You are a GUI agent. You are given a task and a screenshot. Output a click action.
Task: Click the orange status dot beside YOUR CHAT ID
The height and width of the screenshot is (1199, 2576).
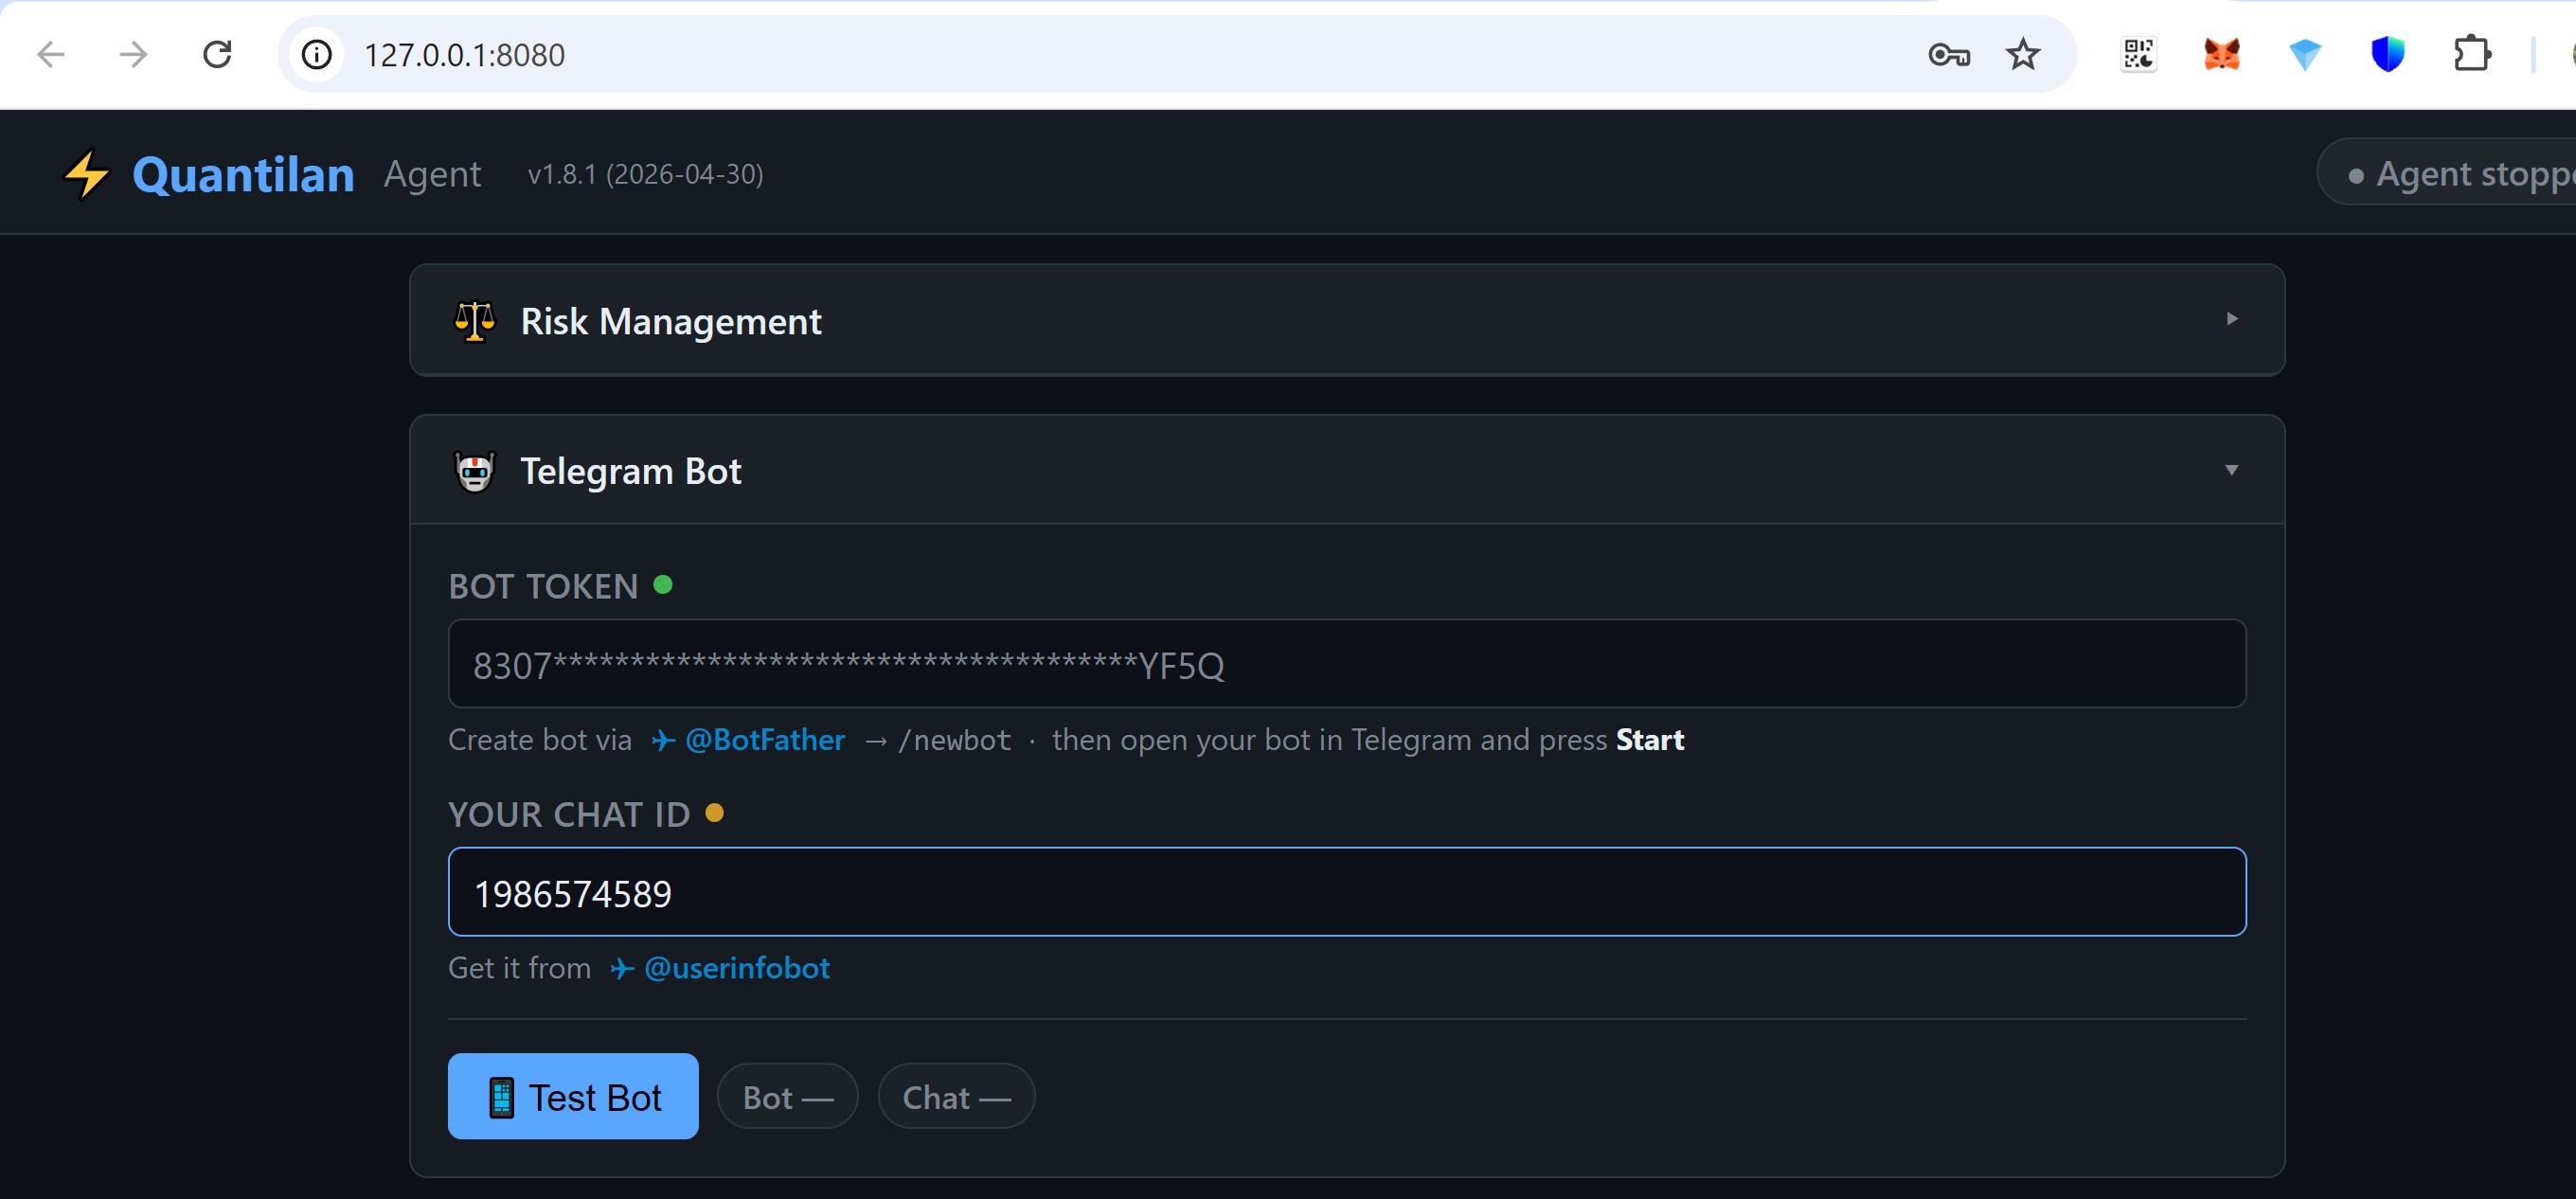pyautogui.click(x=714, y=813)
